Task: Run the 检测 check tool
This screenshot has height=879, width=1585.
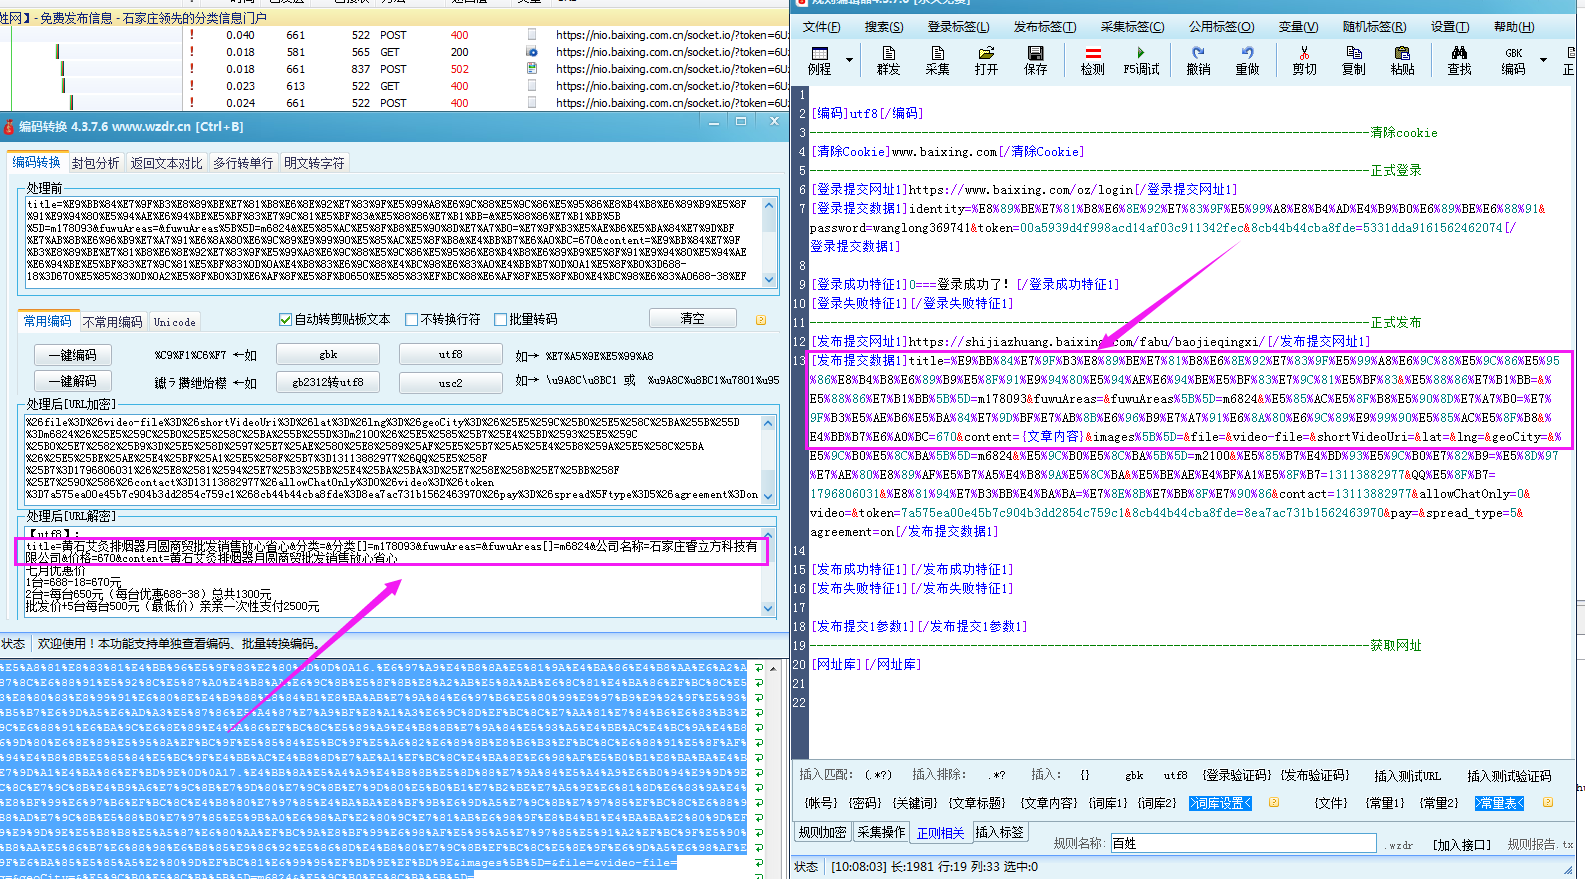Action: point(1092,60)
